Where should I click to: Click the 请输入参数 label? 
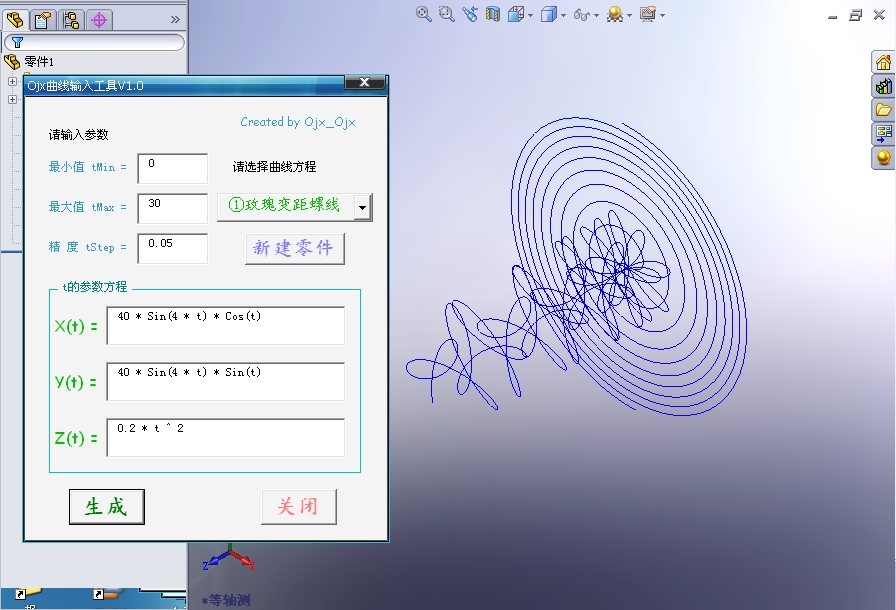coord(78,135)
